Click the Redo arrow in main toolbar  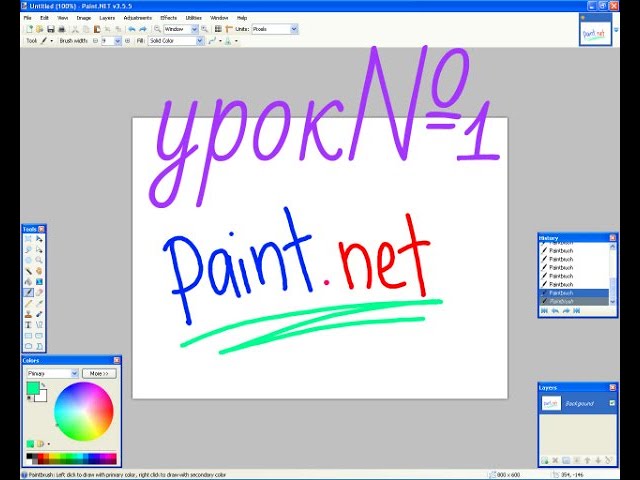click(x=142, y=29)
